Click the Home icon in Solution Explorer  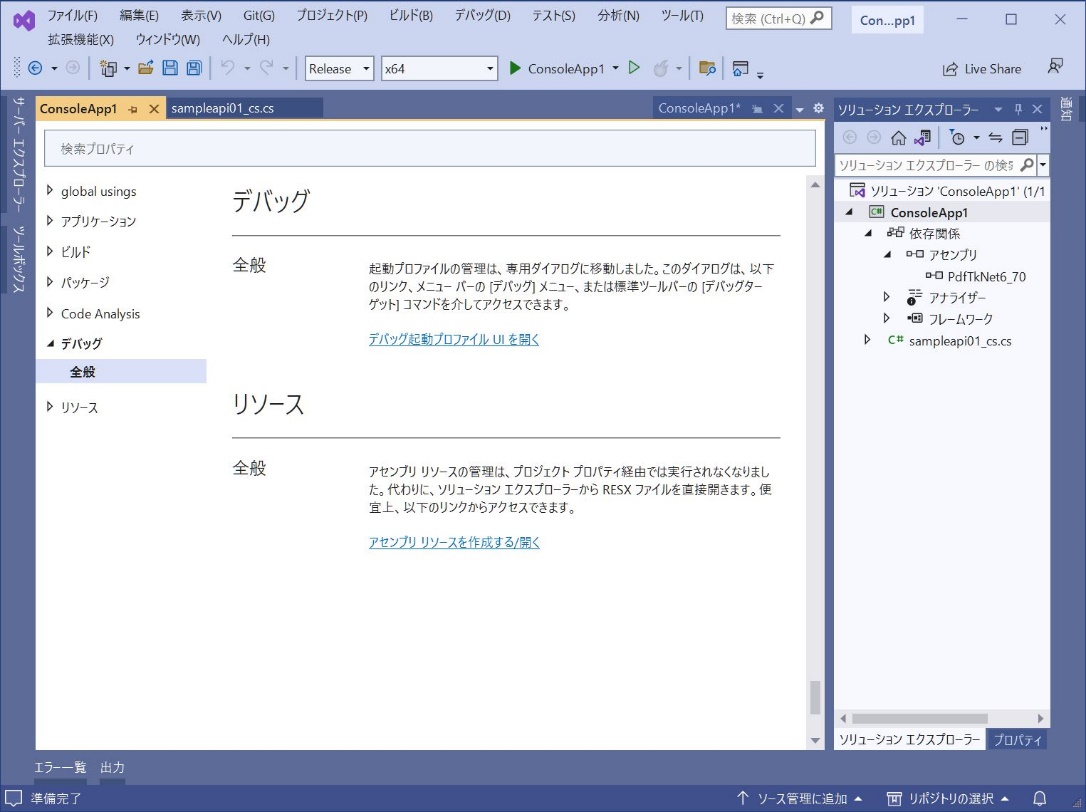[x=898, y=138]
